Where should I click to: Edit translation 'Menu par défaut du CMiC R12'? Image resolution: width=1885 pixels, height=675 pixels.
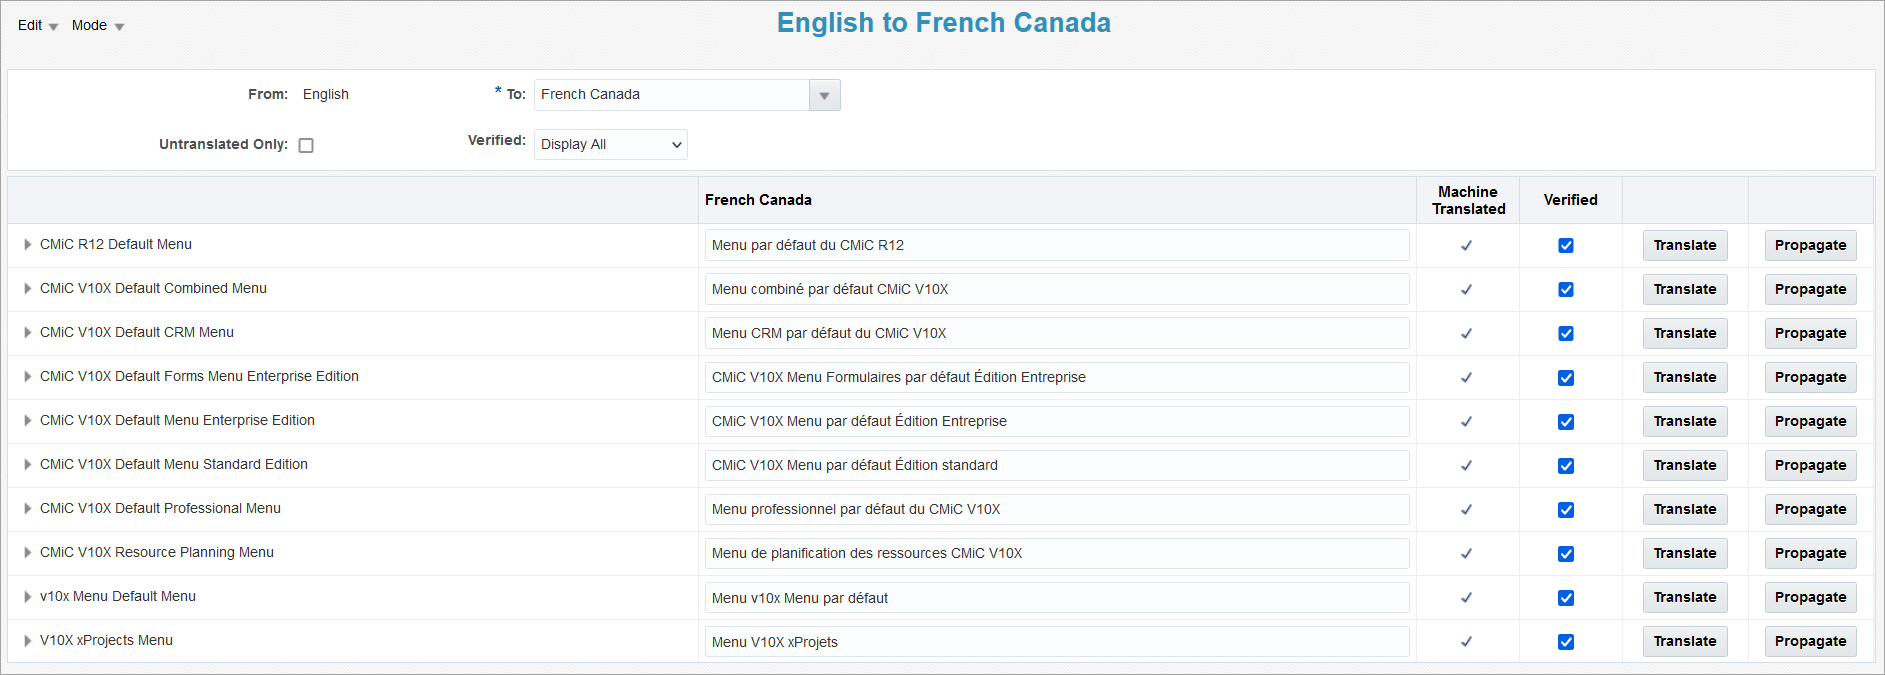click(x=1057, y=245)
